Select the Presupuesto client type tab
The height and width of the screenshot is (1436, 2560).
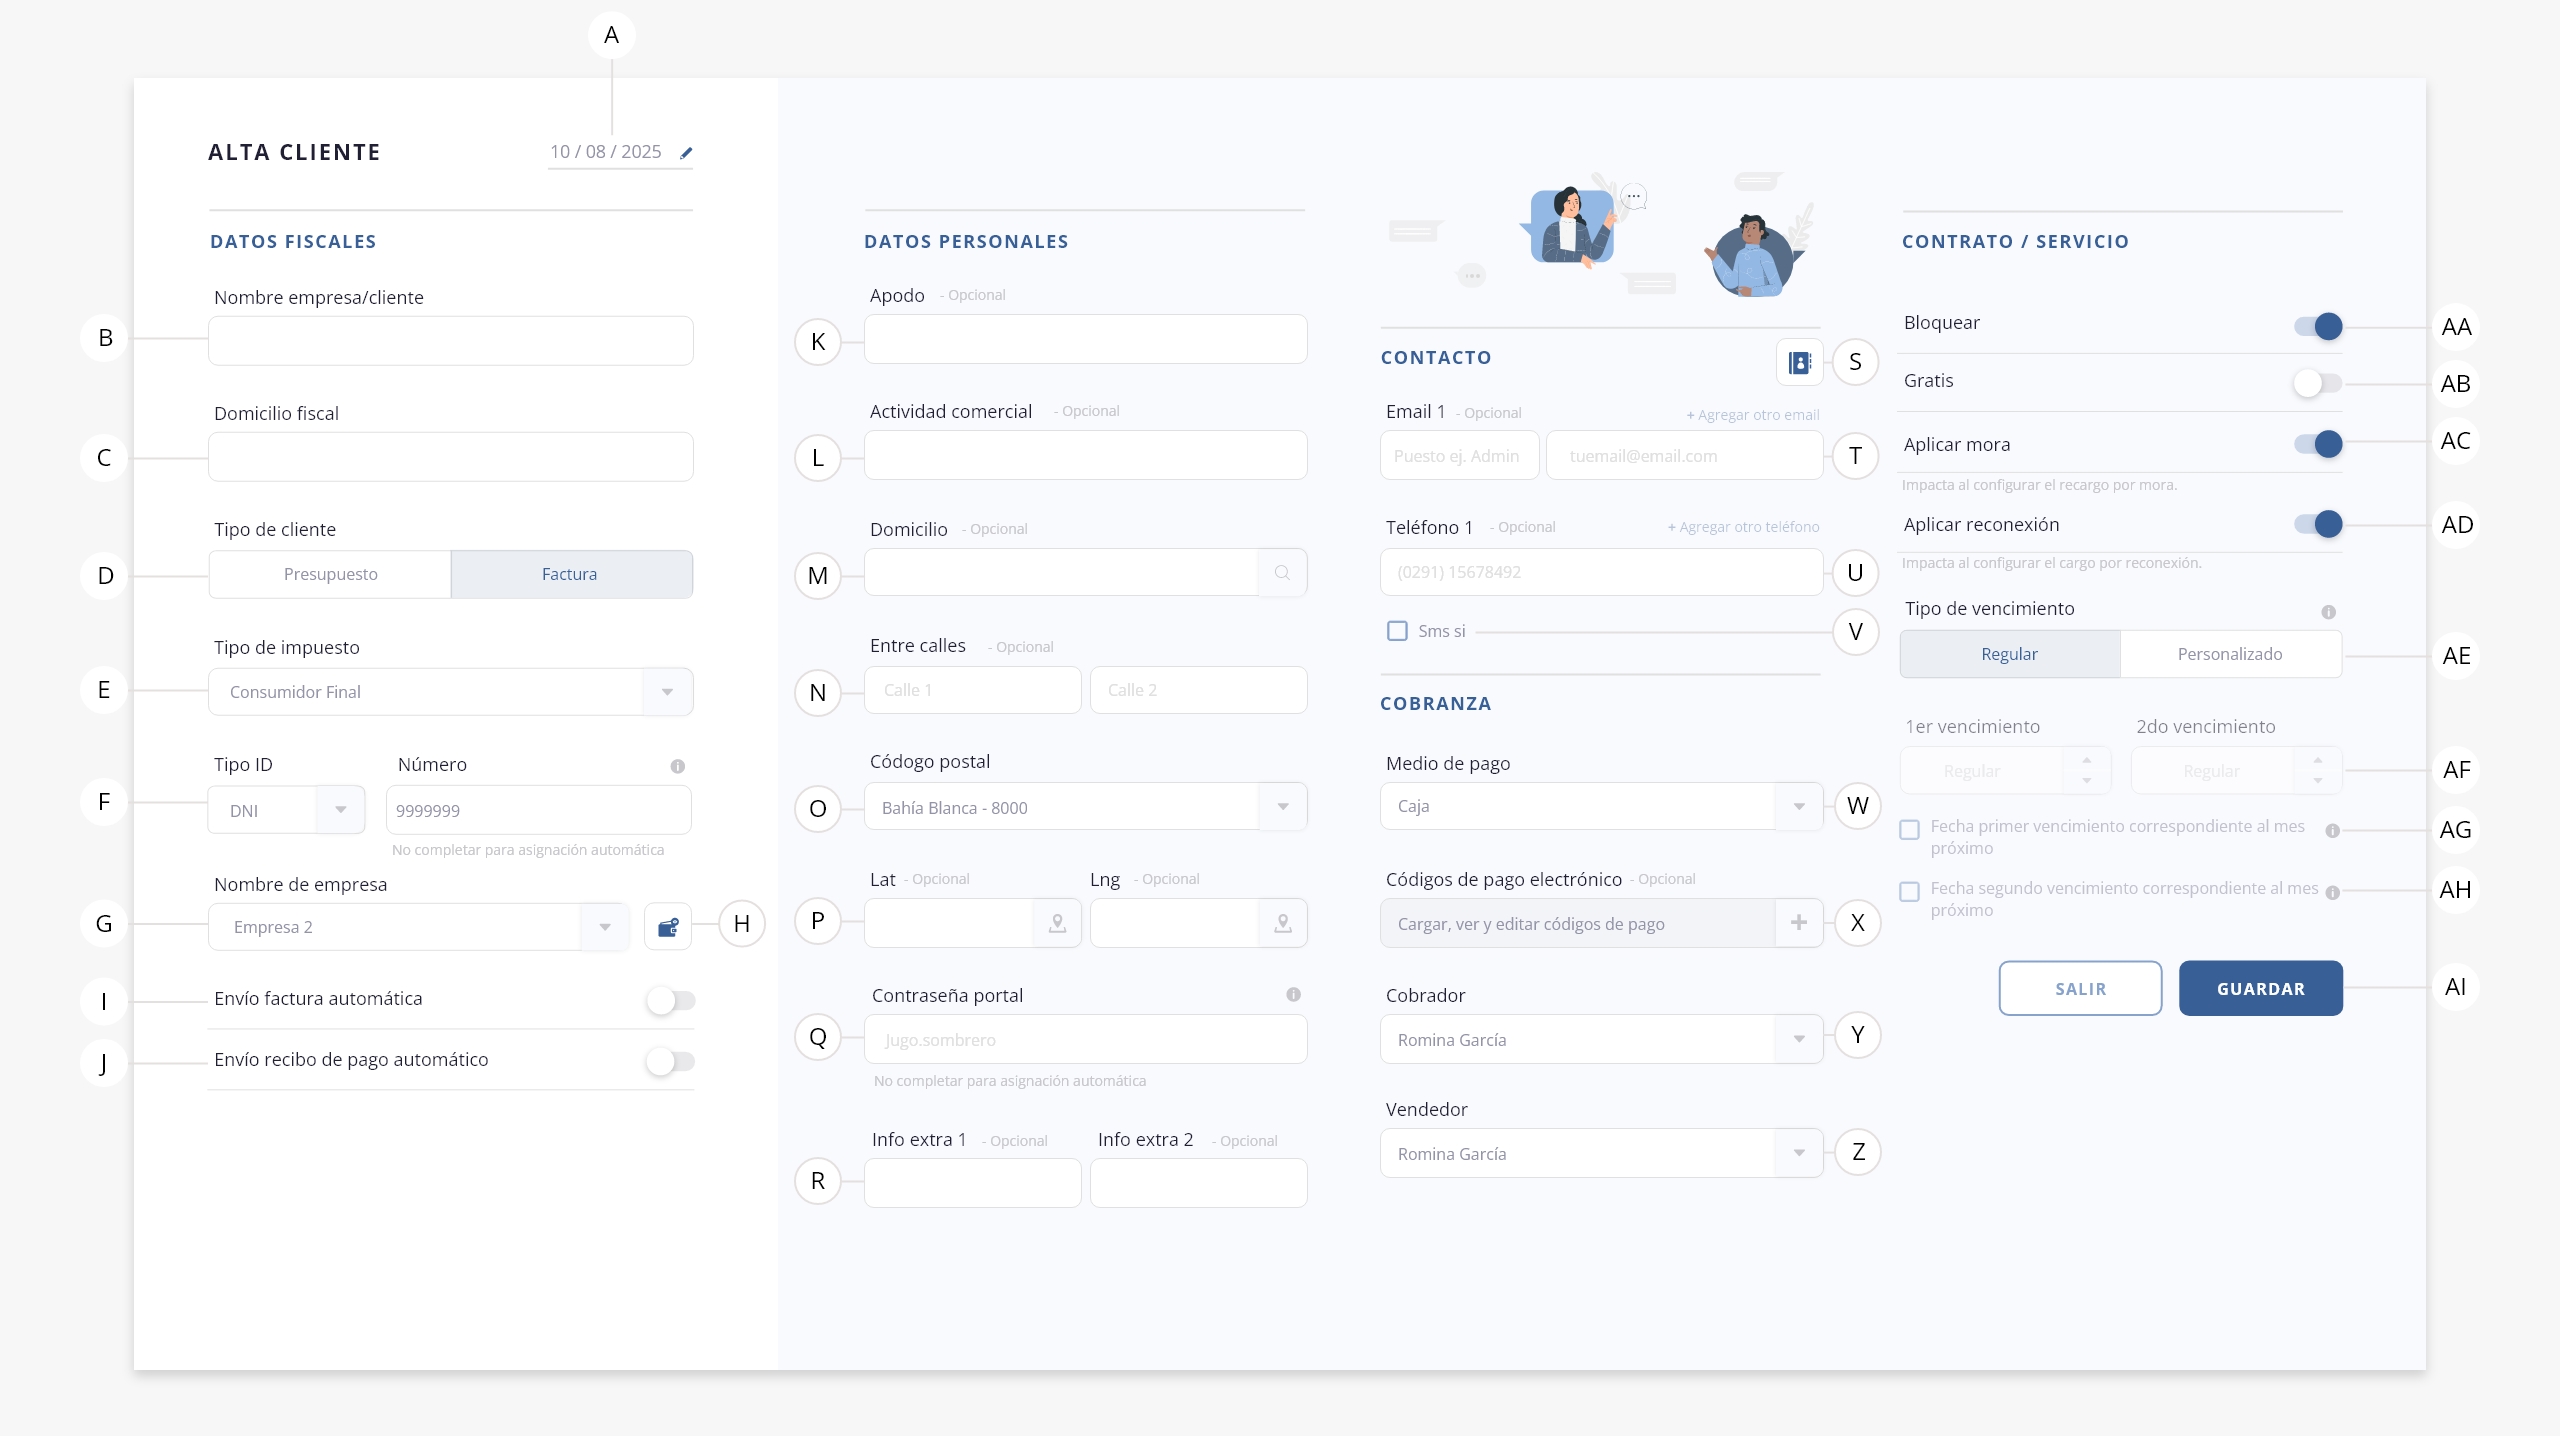(330, 574)
